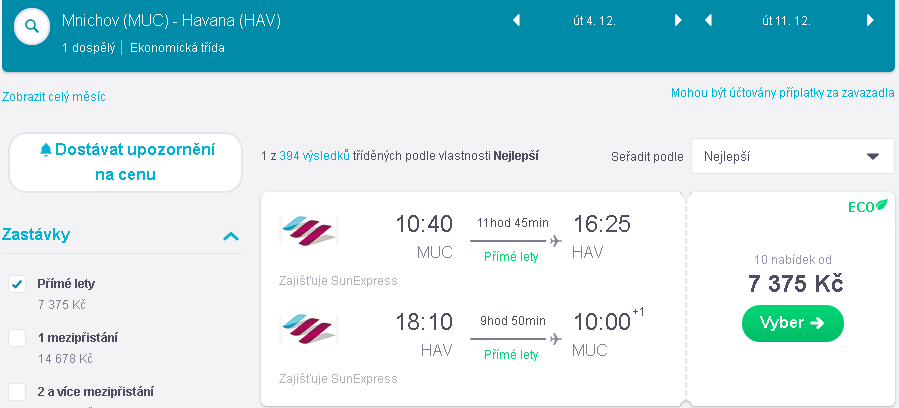The height and width of the screenshot is (408, 899).
Task: Click the outbound Eurowings airline logo
Action: click(x=309, y=231)
